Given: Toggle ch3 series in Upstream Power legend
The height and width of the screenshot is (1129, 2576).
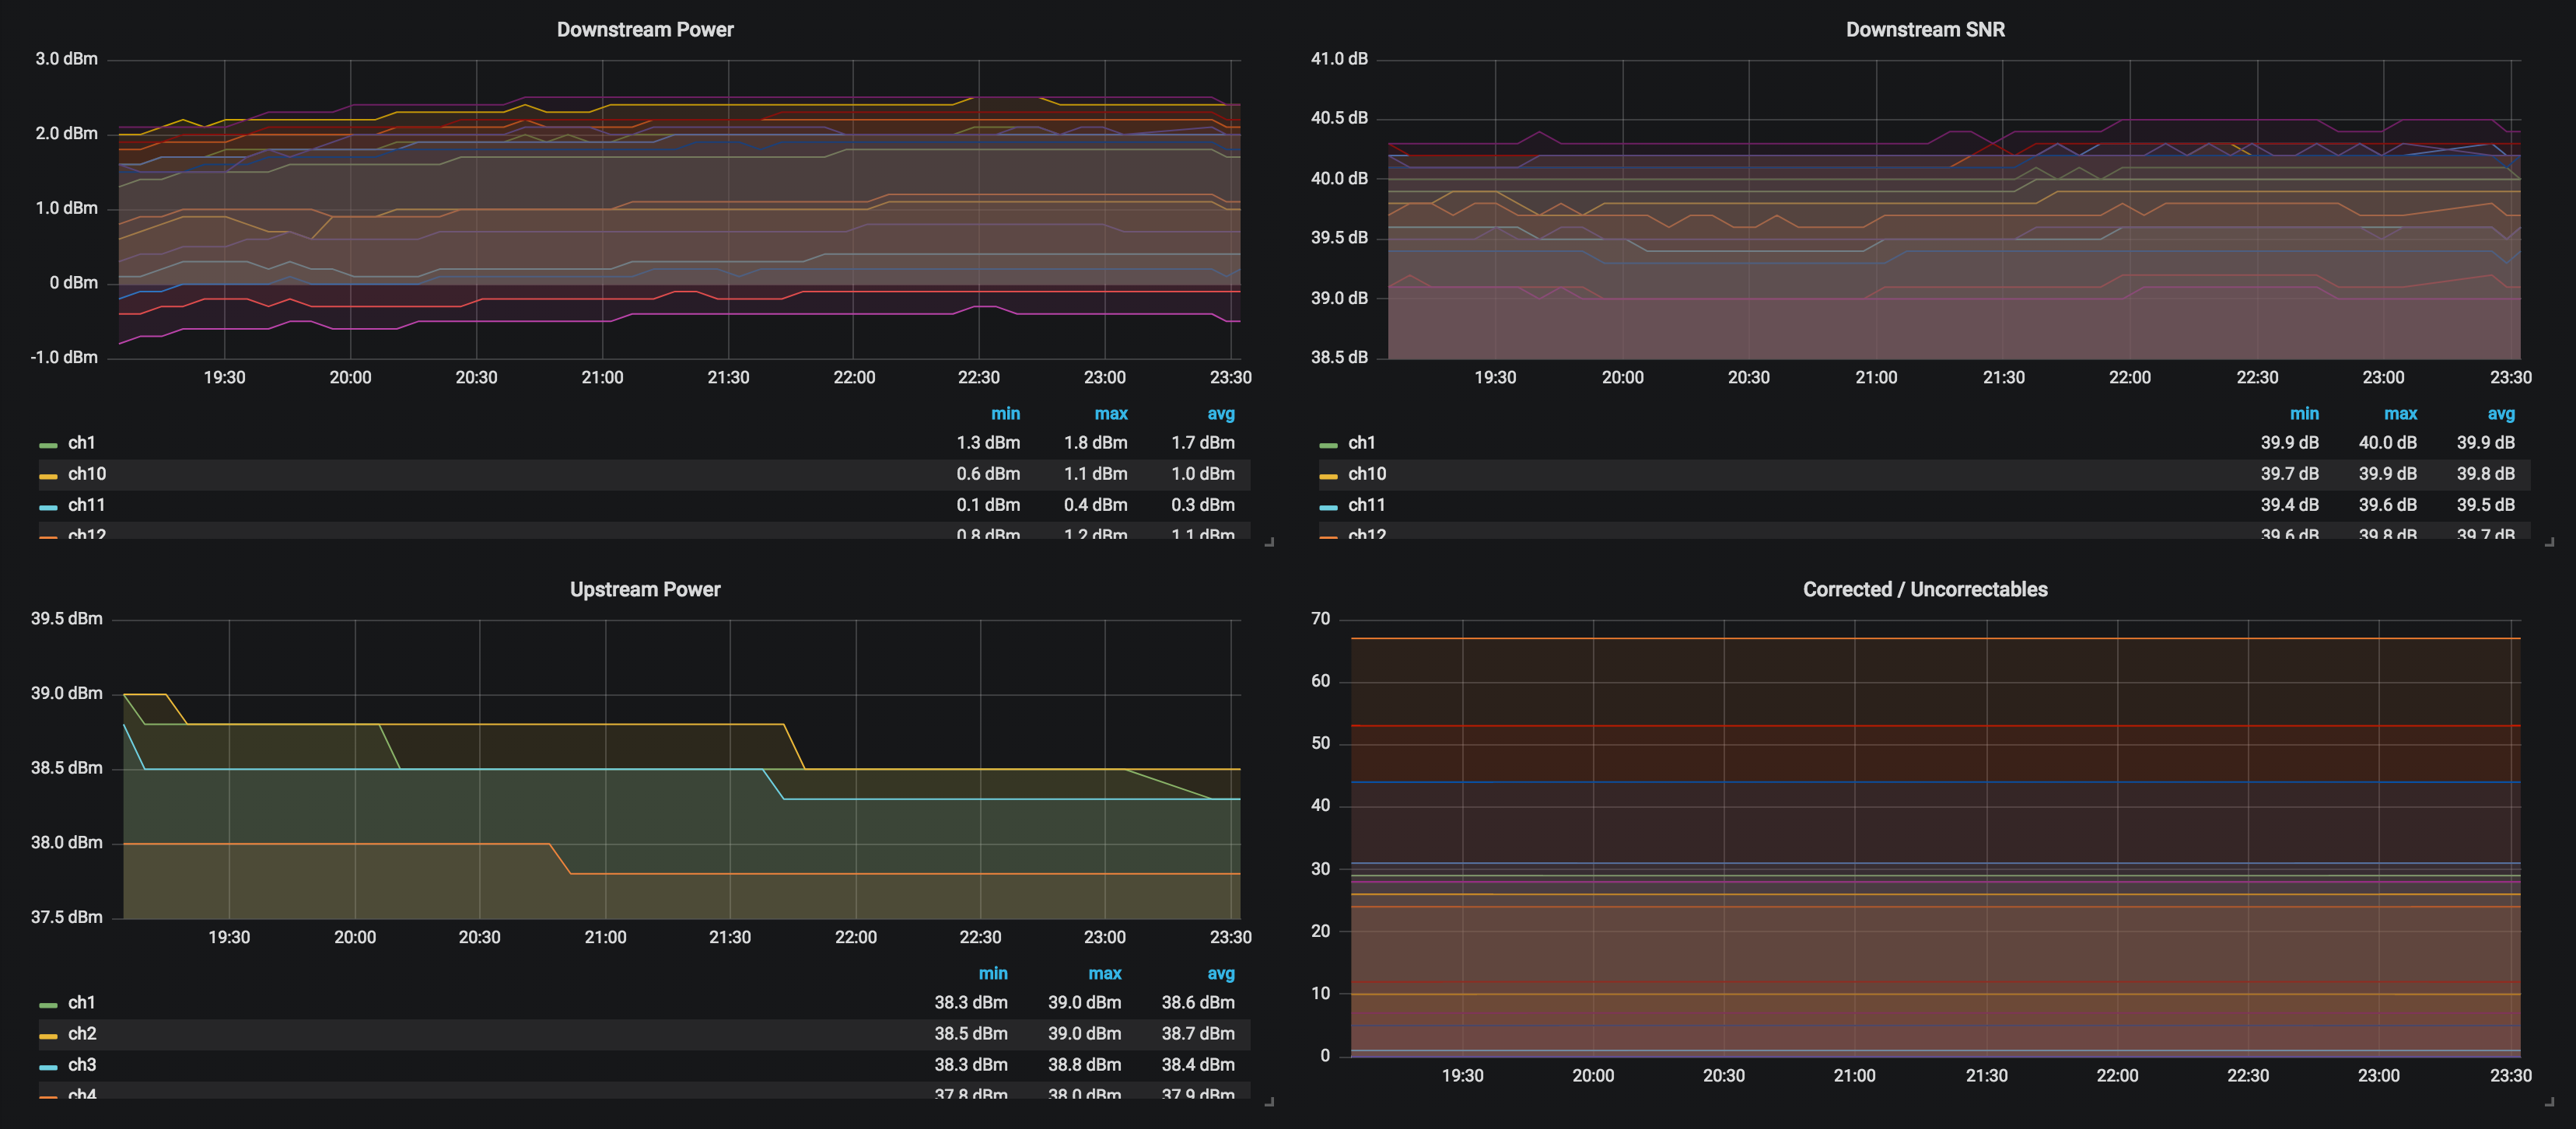Looking at the screenshot, I should click(82, 1065).
